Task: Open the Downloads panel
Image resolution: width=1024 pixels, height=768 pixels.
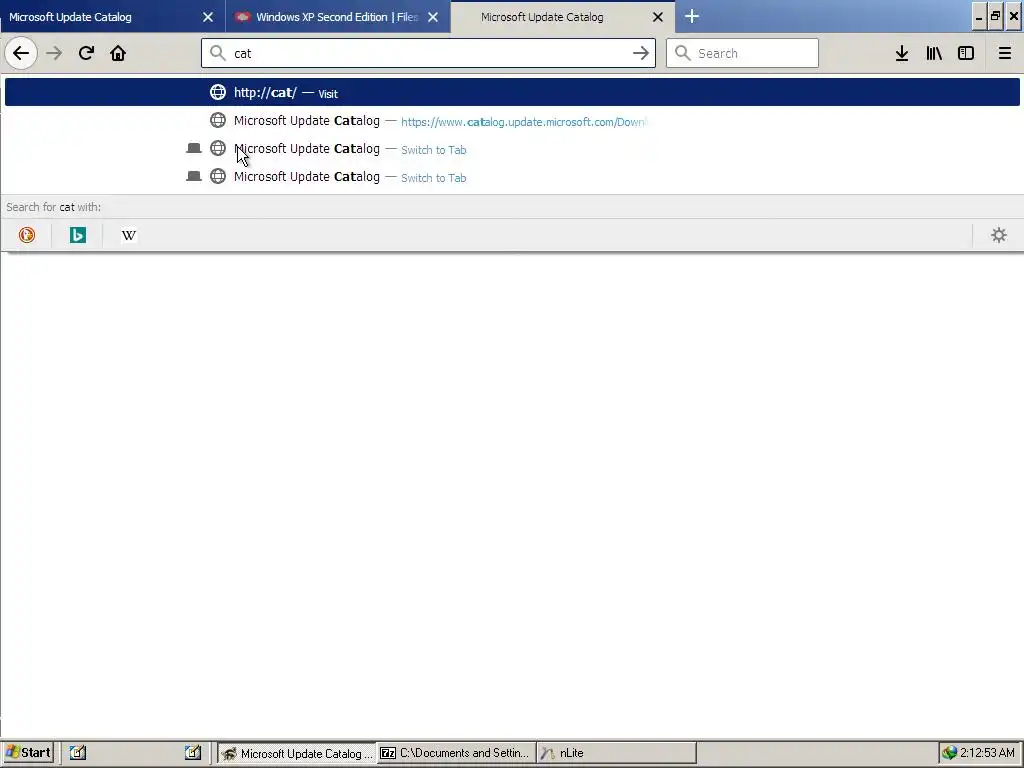Action: pos(902,53)
